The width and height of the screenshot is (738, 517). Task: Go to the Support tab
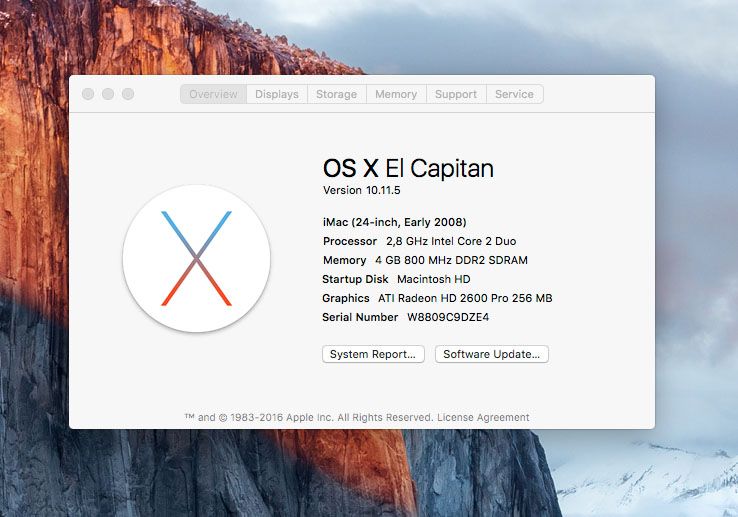point(456,94)
